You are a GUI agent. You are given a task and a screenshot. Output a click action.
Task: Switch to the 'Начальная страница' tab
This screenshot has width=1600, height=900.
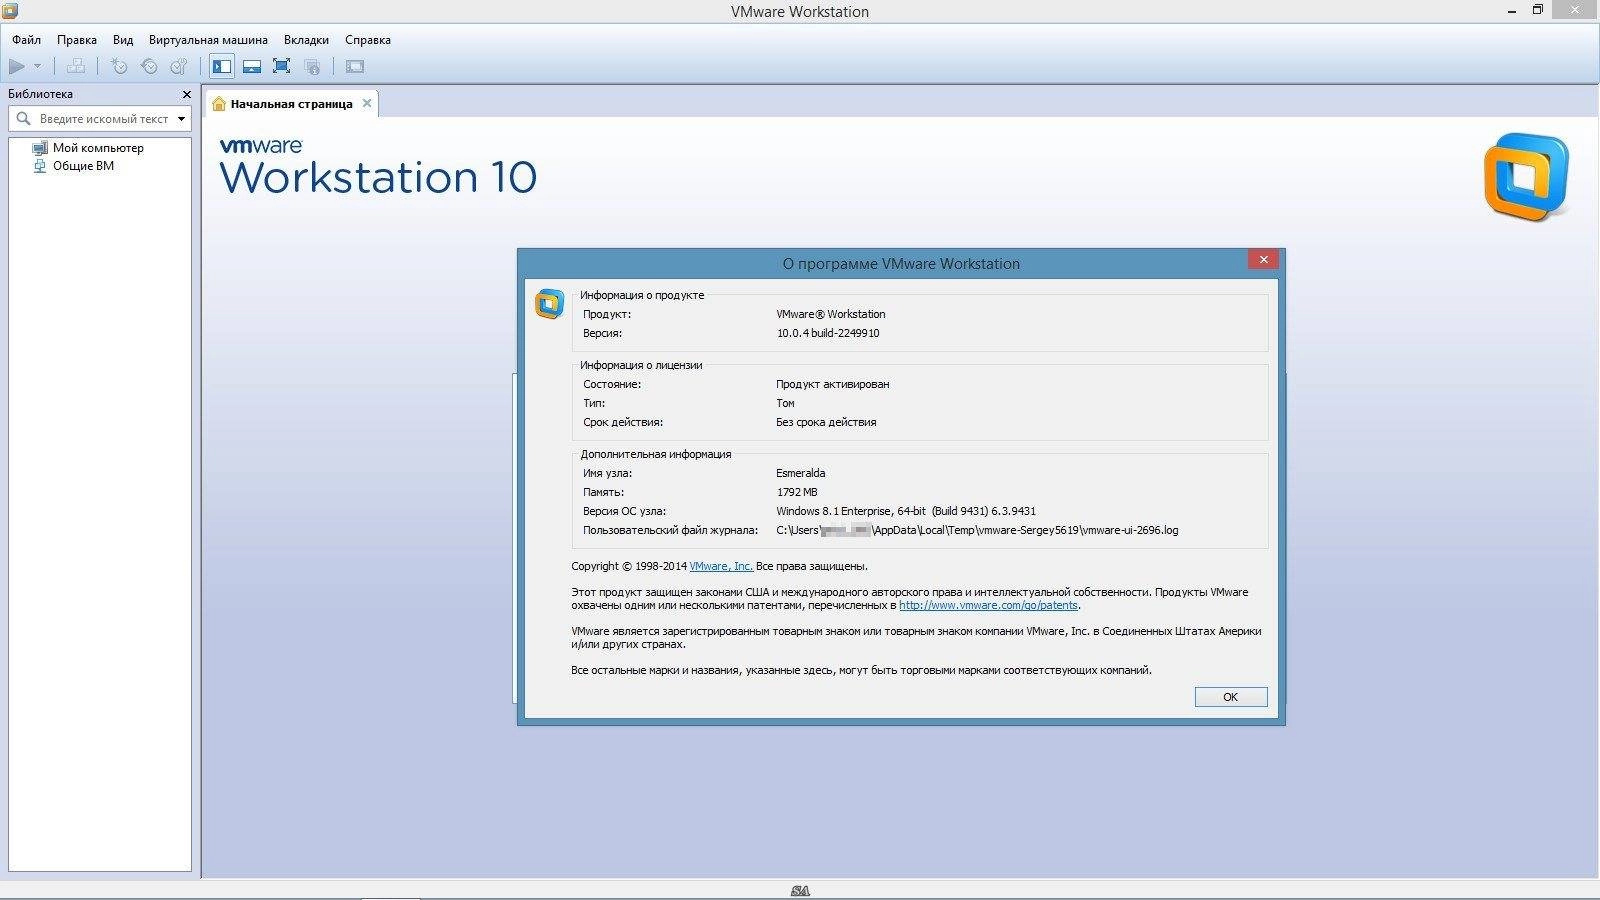tap(291, 103)
